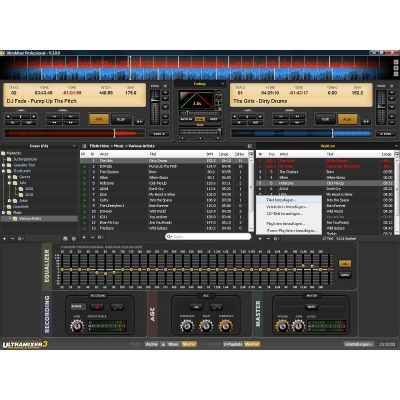Click the right deck CUE button

[x=325, y=119]
